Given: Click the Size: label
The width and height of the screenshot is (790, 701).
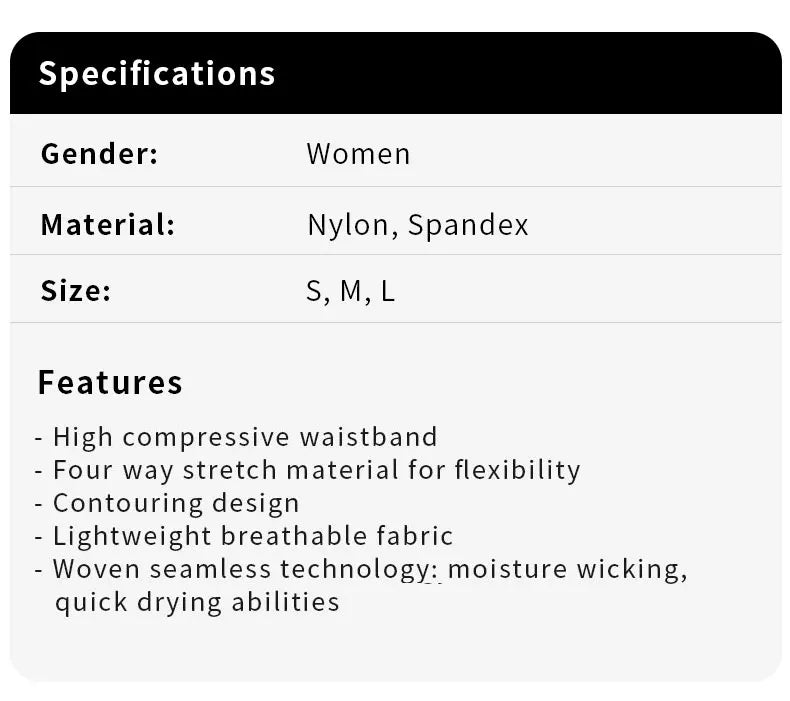Looking at the screenshot, I should pos(75,291).
